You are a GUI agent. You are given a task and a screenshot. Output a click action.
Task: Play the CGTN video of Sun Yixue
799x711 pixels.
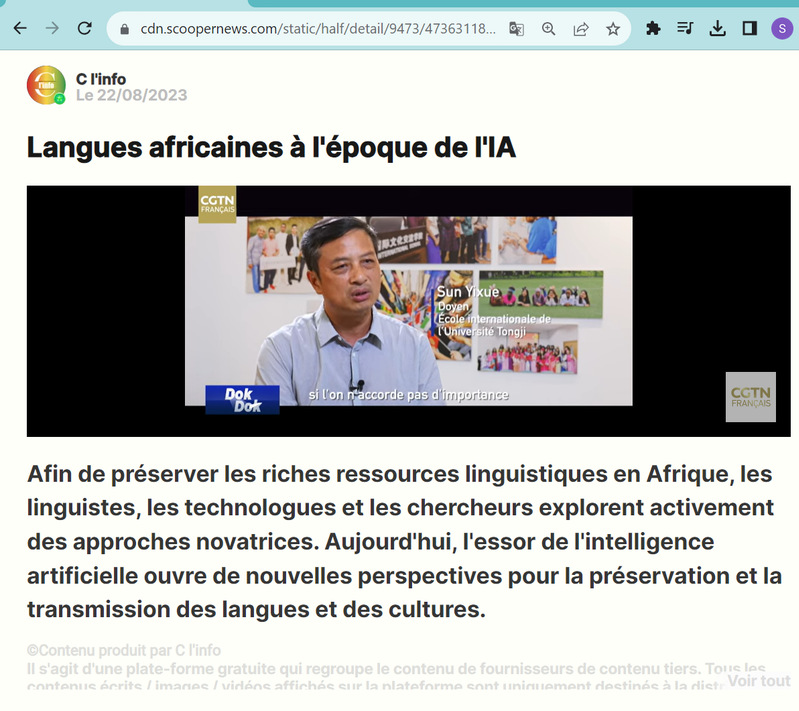[x=409, y=311]
